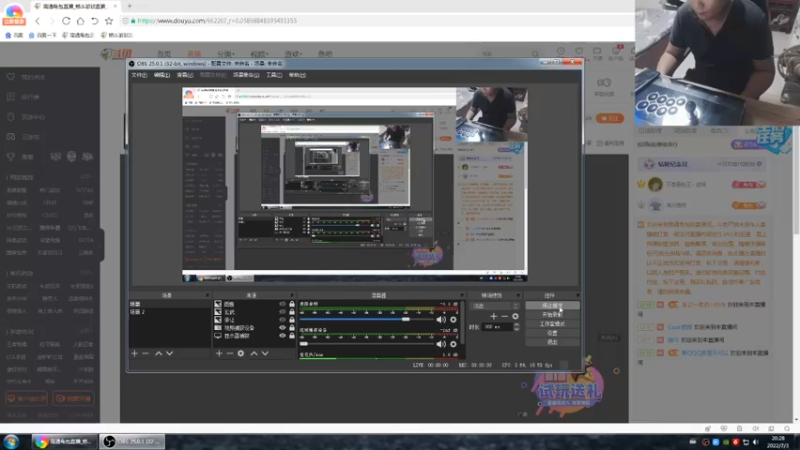Viewport: 800px width, 450px height.
Task: Open settings gear for video capture audio channel
Action: click(x=453, y=344)
